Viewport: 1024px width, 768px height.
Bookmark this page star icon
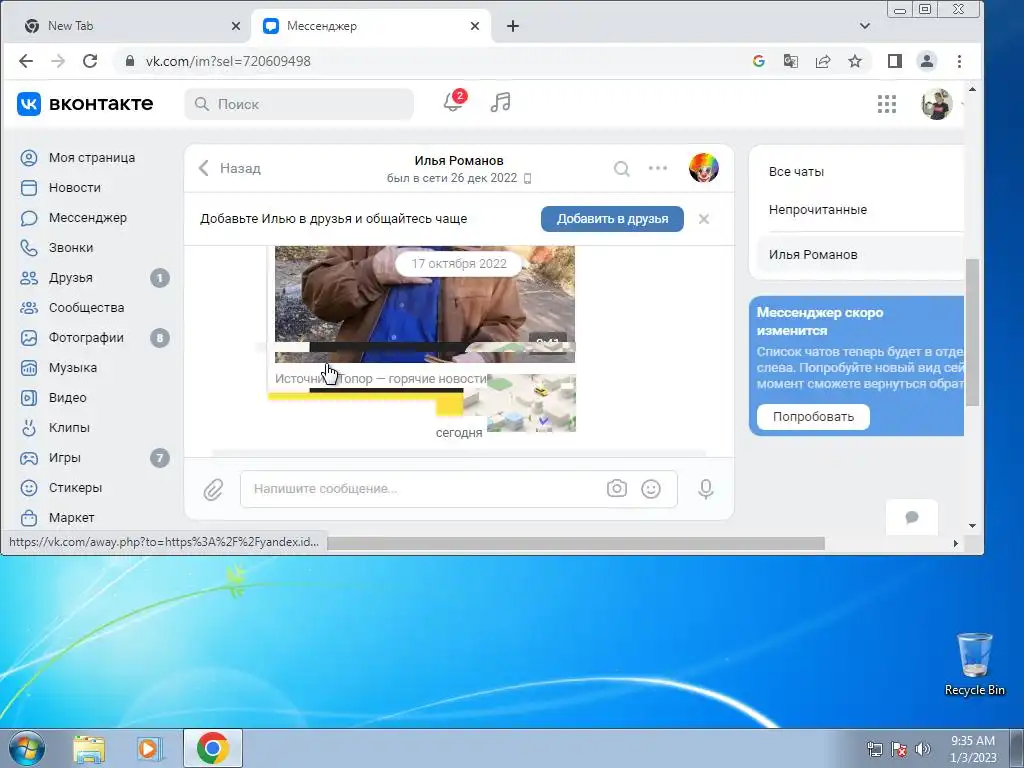pyautogui.click(x=855, y=61)
